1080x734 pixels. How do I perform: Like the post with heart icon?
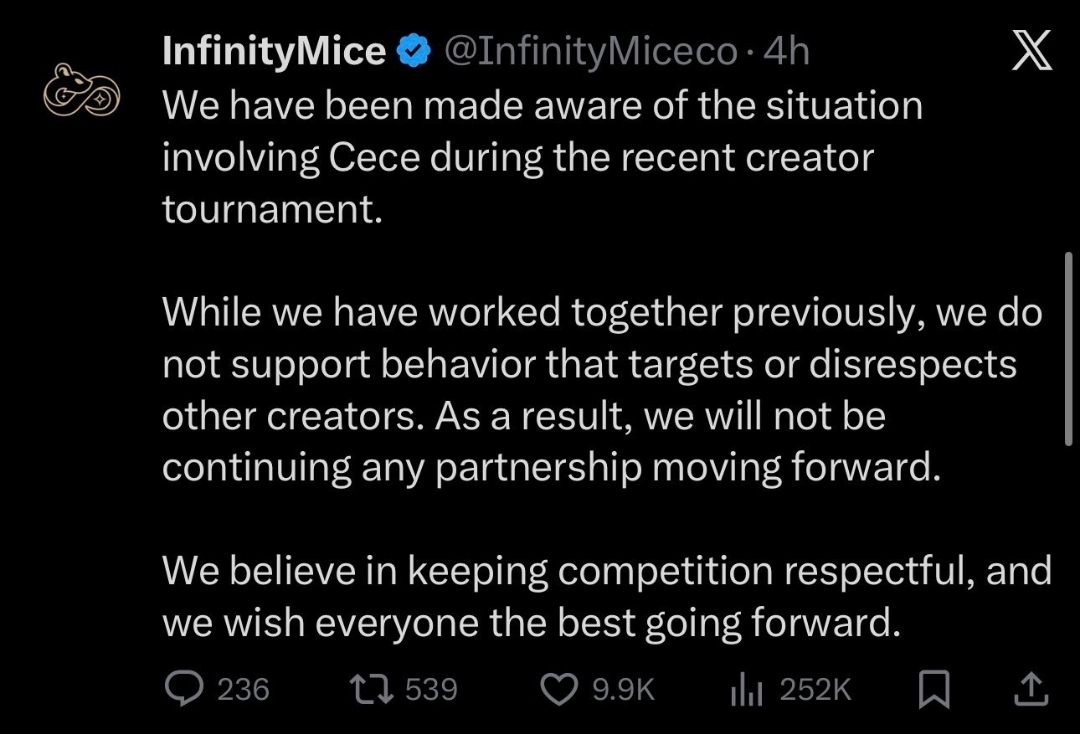click(559, 689)
